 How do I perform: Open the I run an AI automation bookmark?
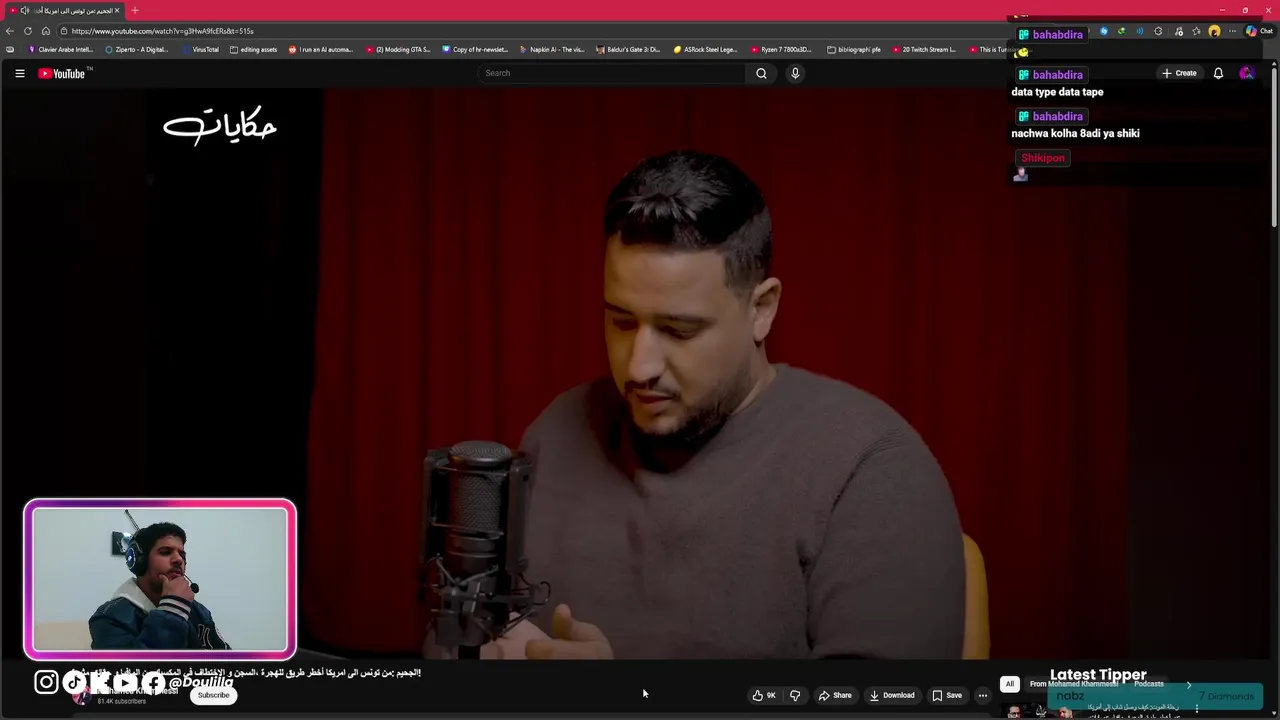[321, 49]
